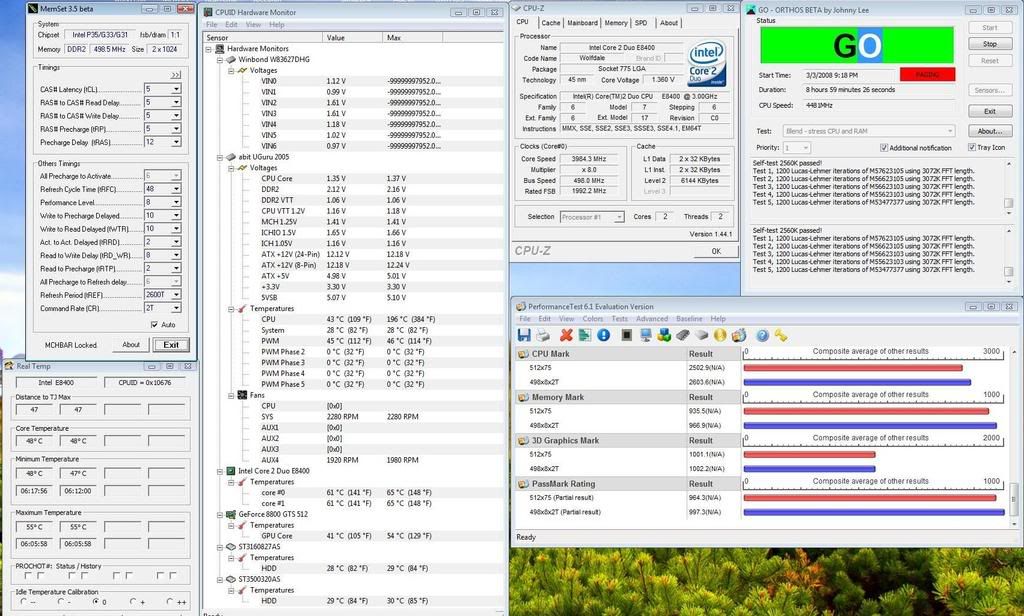Screen dimensions: 1024x616
Task: Open the Baseline menu in PerformanceTest
Action: [689, 319]
